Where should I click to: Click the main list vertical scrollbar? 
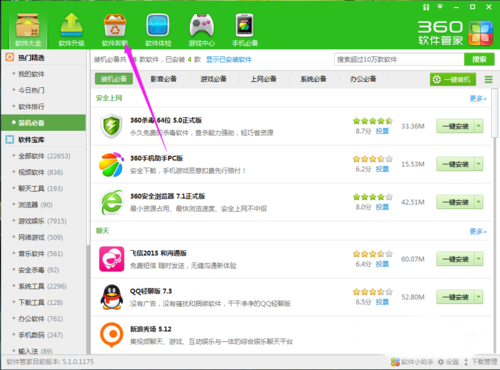[495, 113]
